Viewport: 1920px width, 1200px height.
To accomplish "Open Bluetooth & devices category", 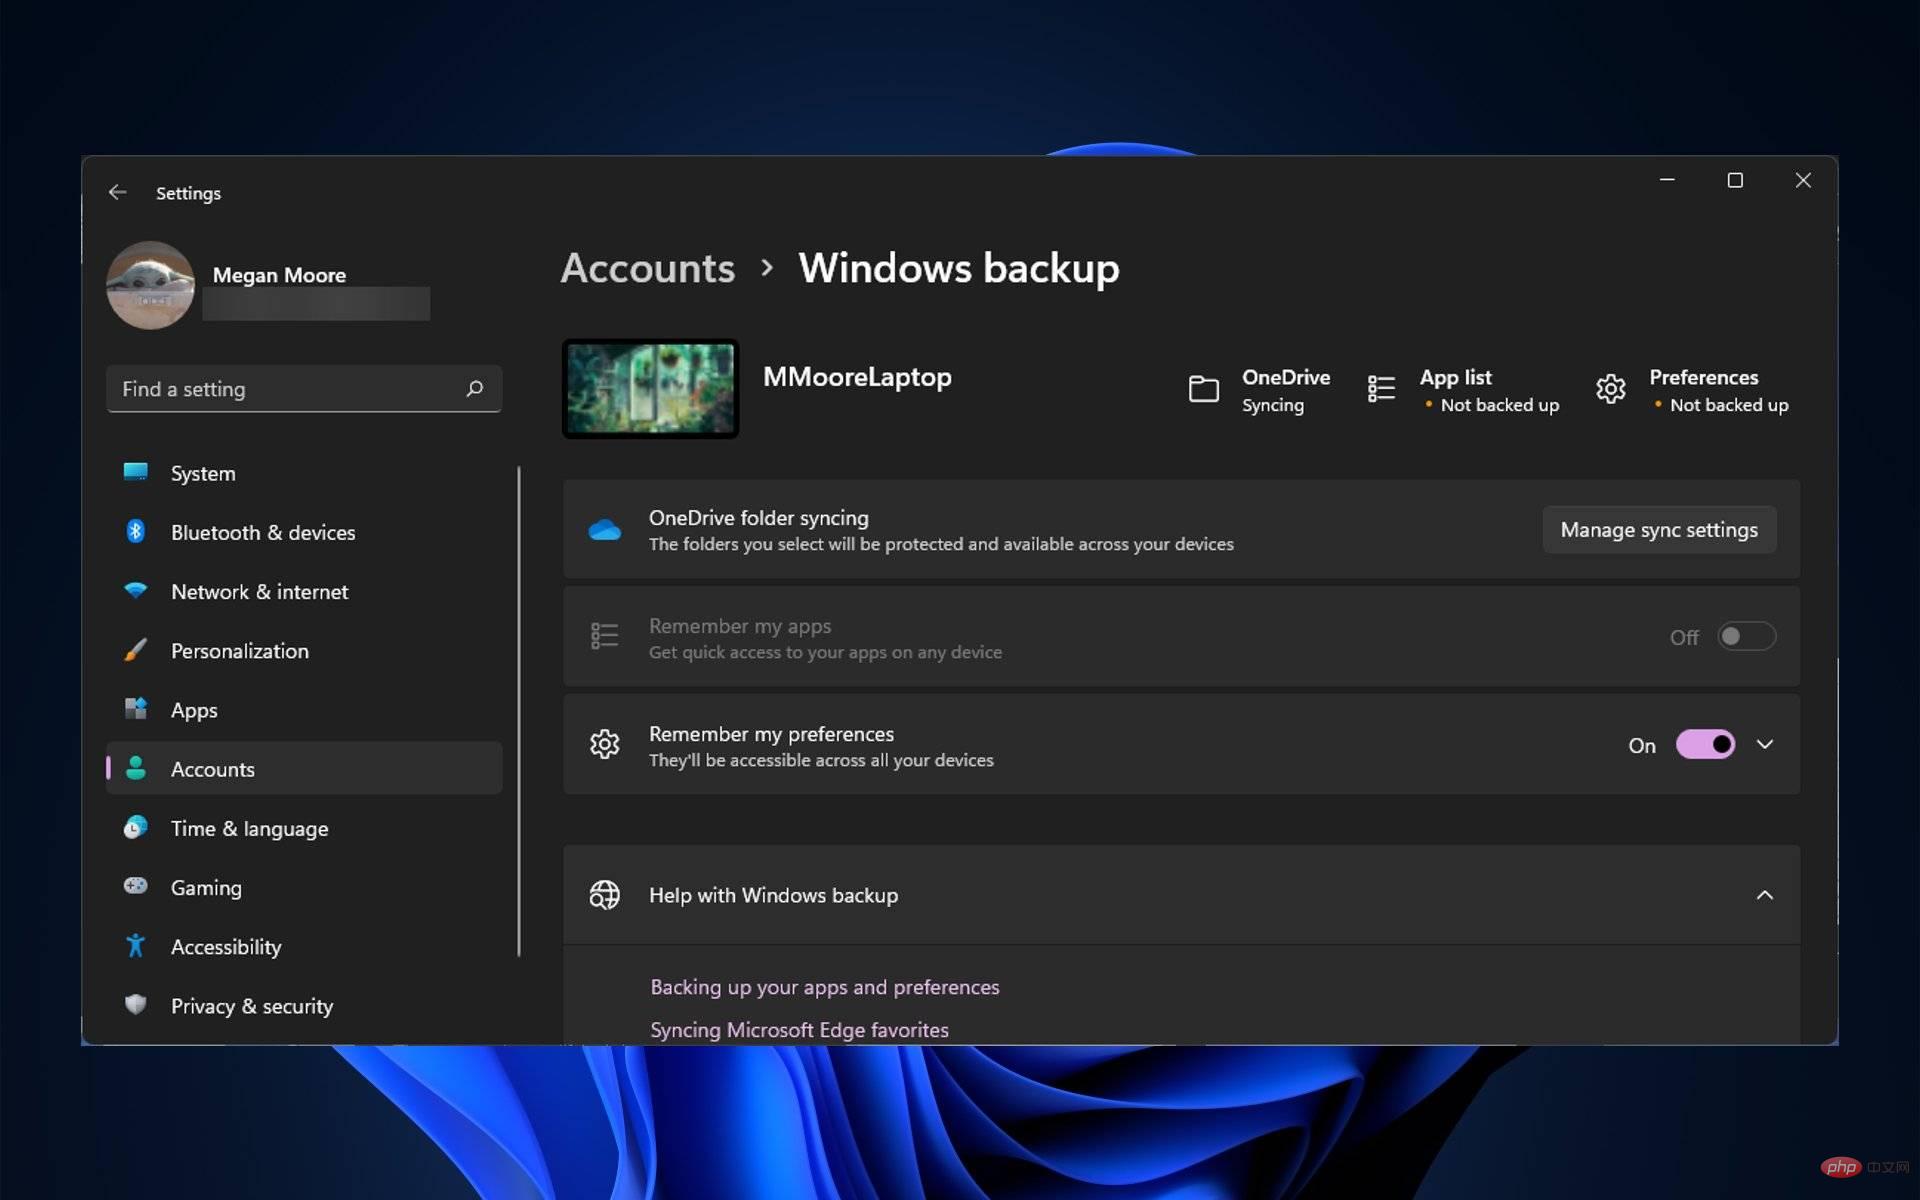I will point(304,532).
